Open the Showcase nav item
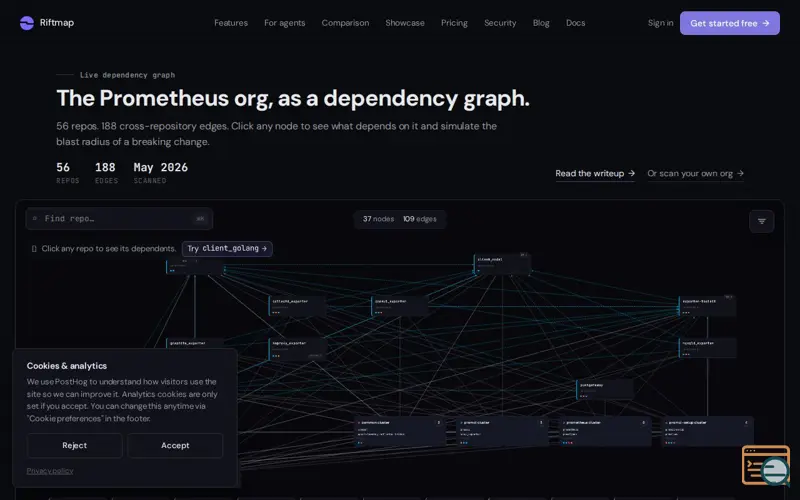 pos(405,23)
